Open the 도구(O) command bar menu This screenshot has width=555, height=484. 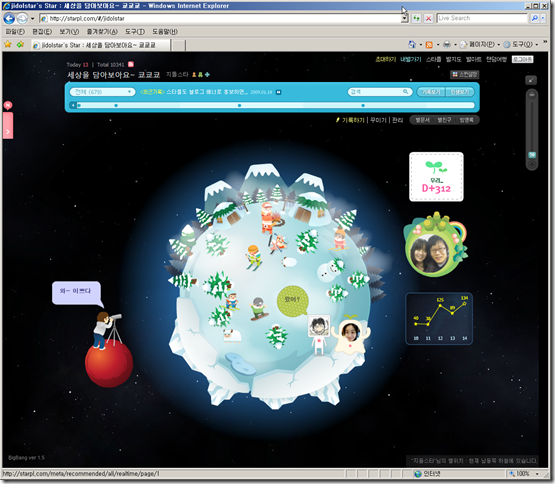[521, 45]
